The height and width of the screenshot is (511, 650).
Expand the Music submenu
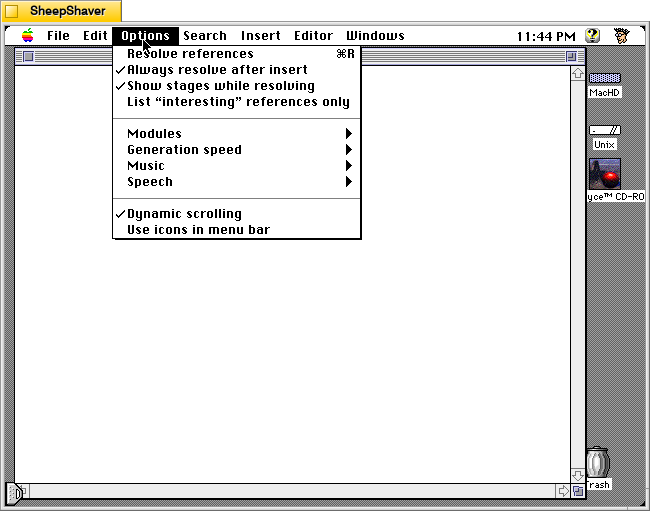click(237, 166)
